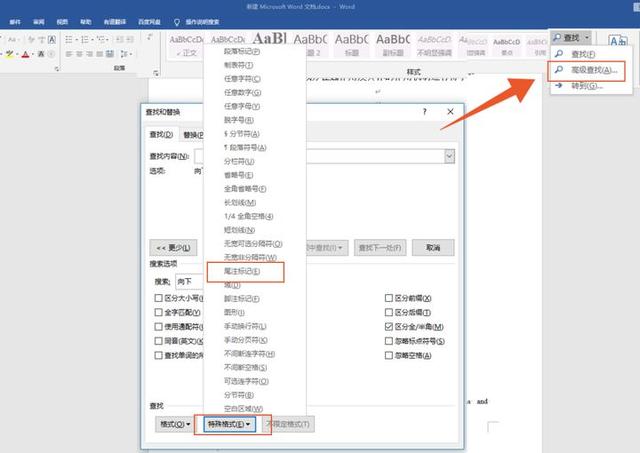Enable 同音(英文) checkbox
640x453 pixels.
pyautogui.click(x=158, y=341)
